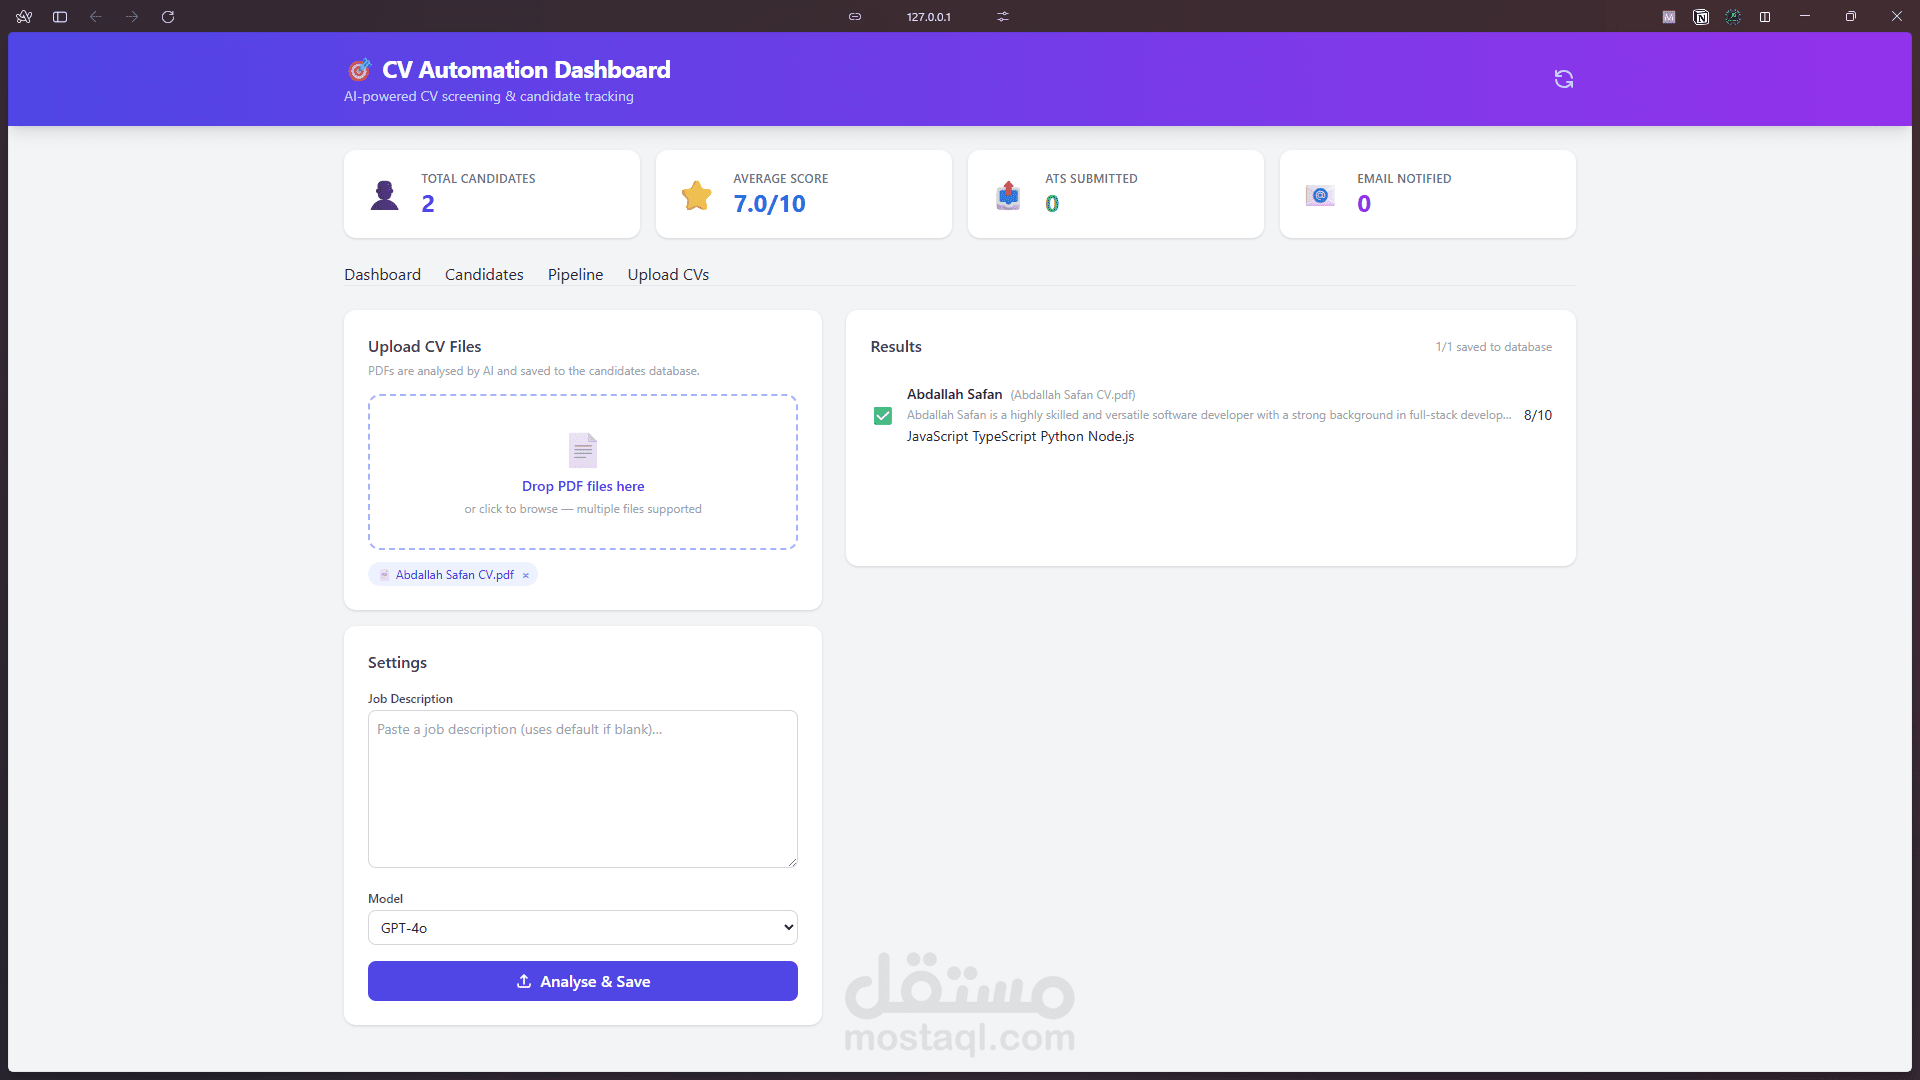This screenshot has width=1920, height=1080.
Task: Open the Notion extension icon
Action: click(x=1701, y=17)
